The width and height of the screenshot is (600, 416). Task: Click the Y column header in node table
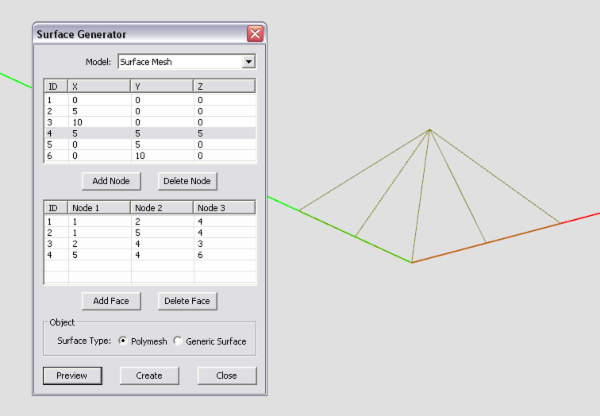(x=162, y=86)
